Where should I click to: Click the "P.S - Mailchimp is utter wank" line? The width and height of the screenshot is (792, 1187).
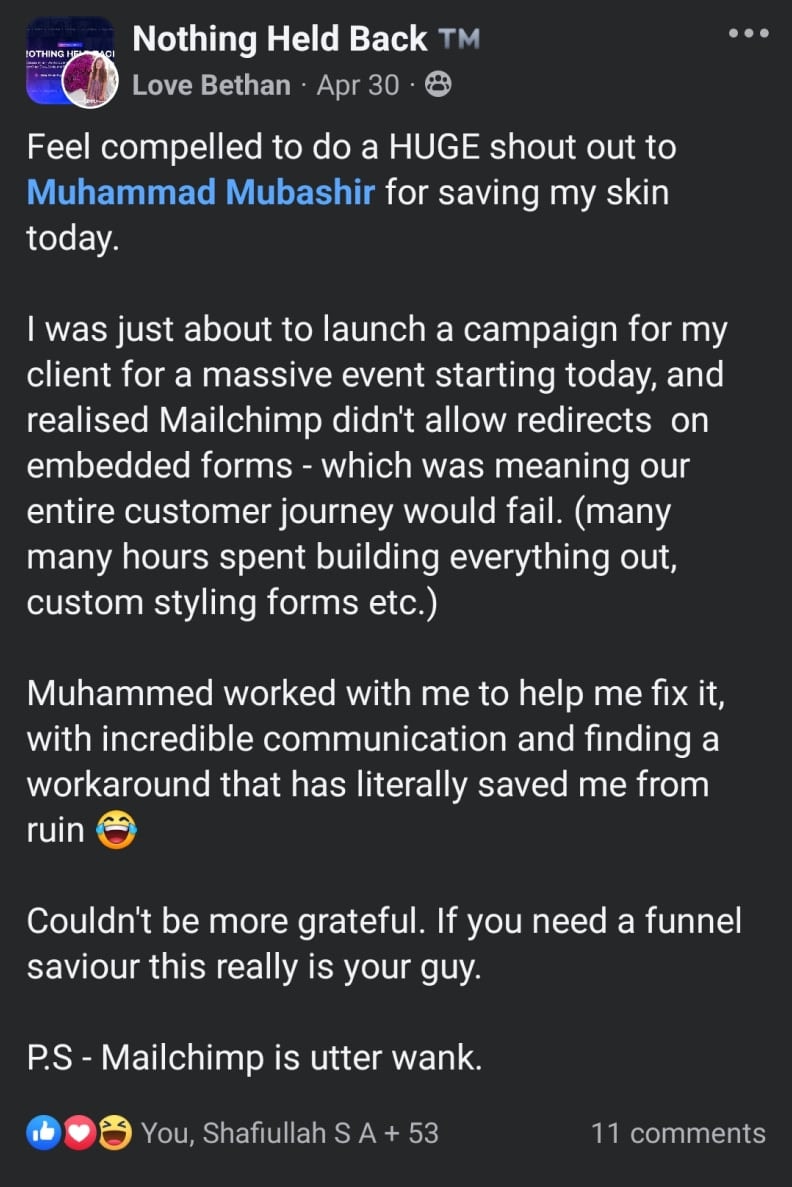coord(255,1057)
